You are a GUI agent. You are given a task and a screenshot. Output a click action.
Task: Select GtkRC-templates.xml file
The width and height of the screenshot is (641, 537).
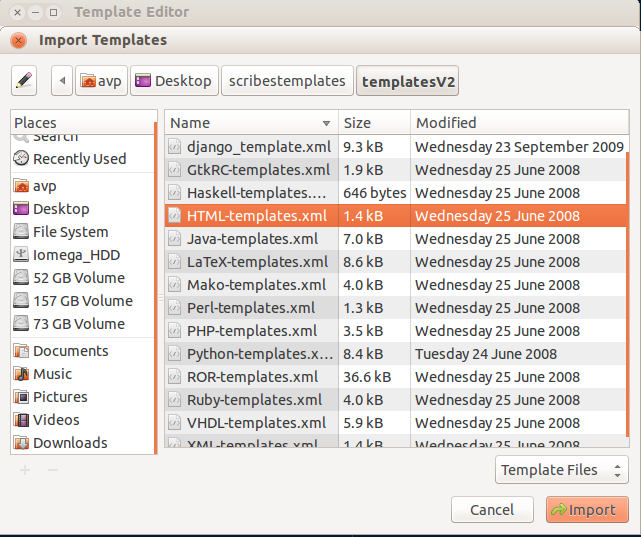[395, 170]
